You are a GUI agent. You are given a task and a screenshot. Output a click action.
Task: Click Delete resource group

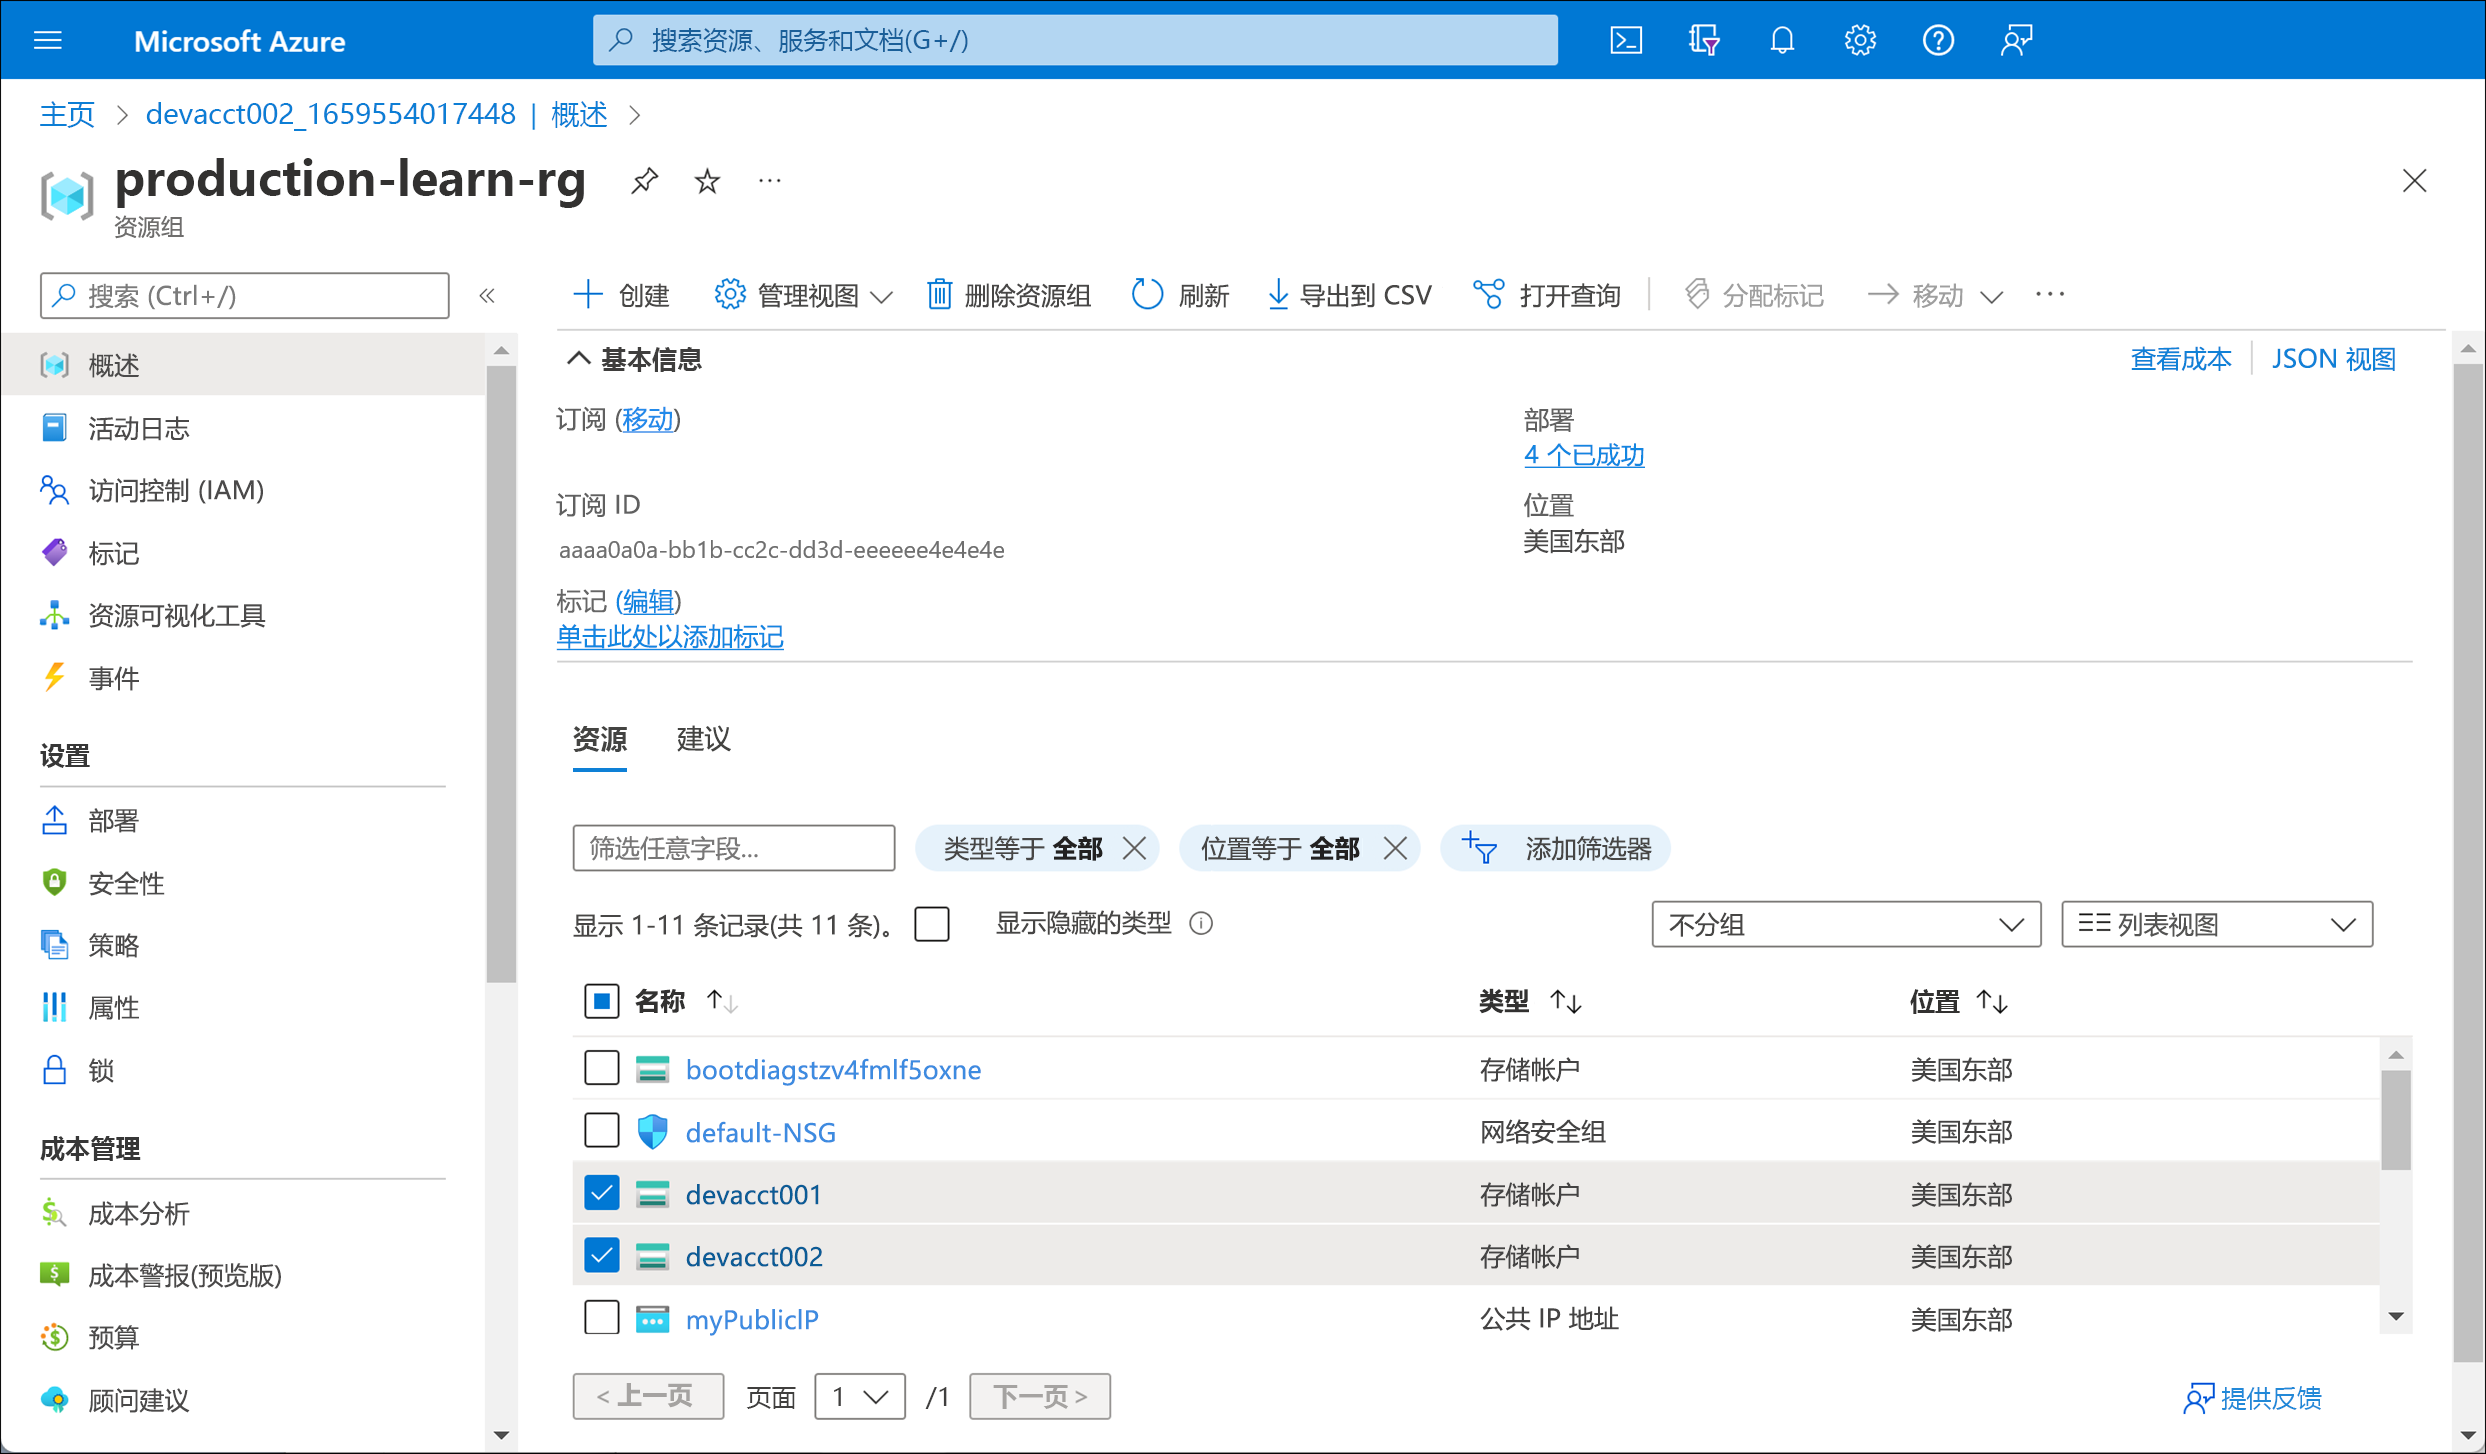tap(1008, 295)
